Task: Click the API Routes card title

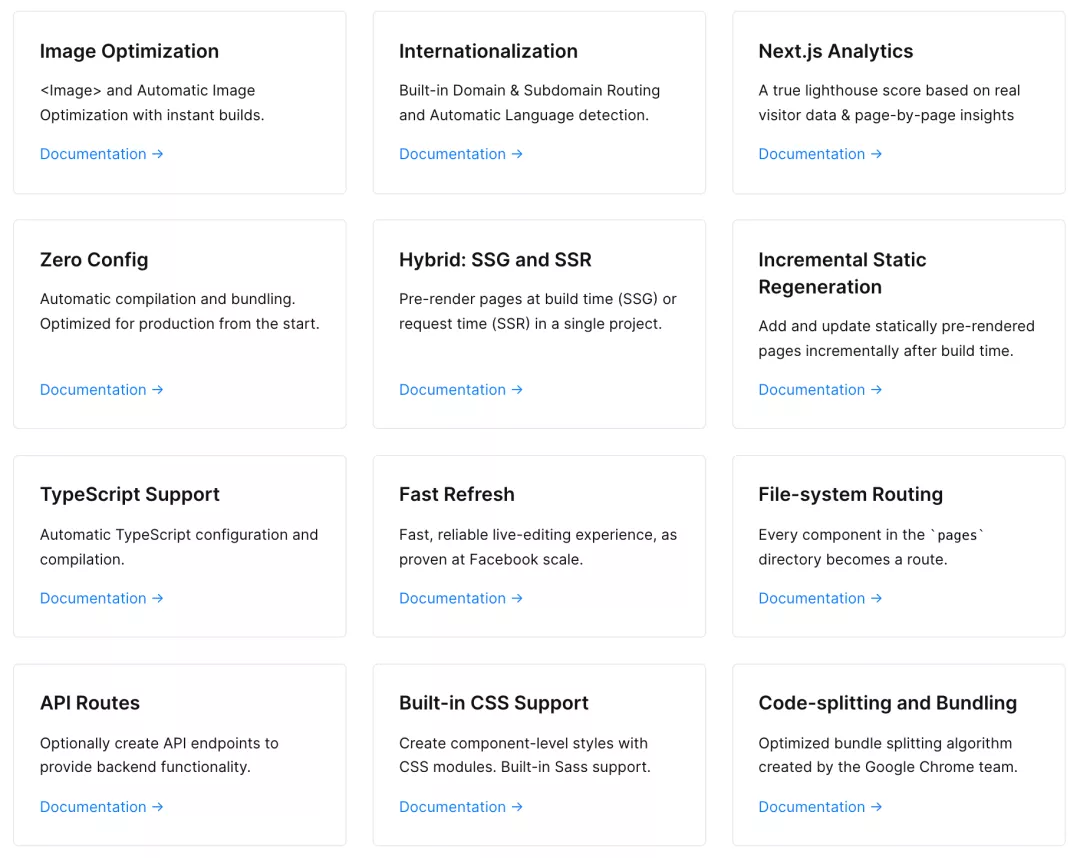Action: click(90, 703)
